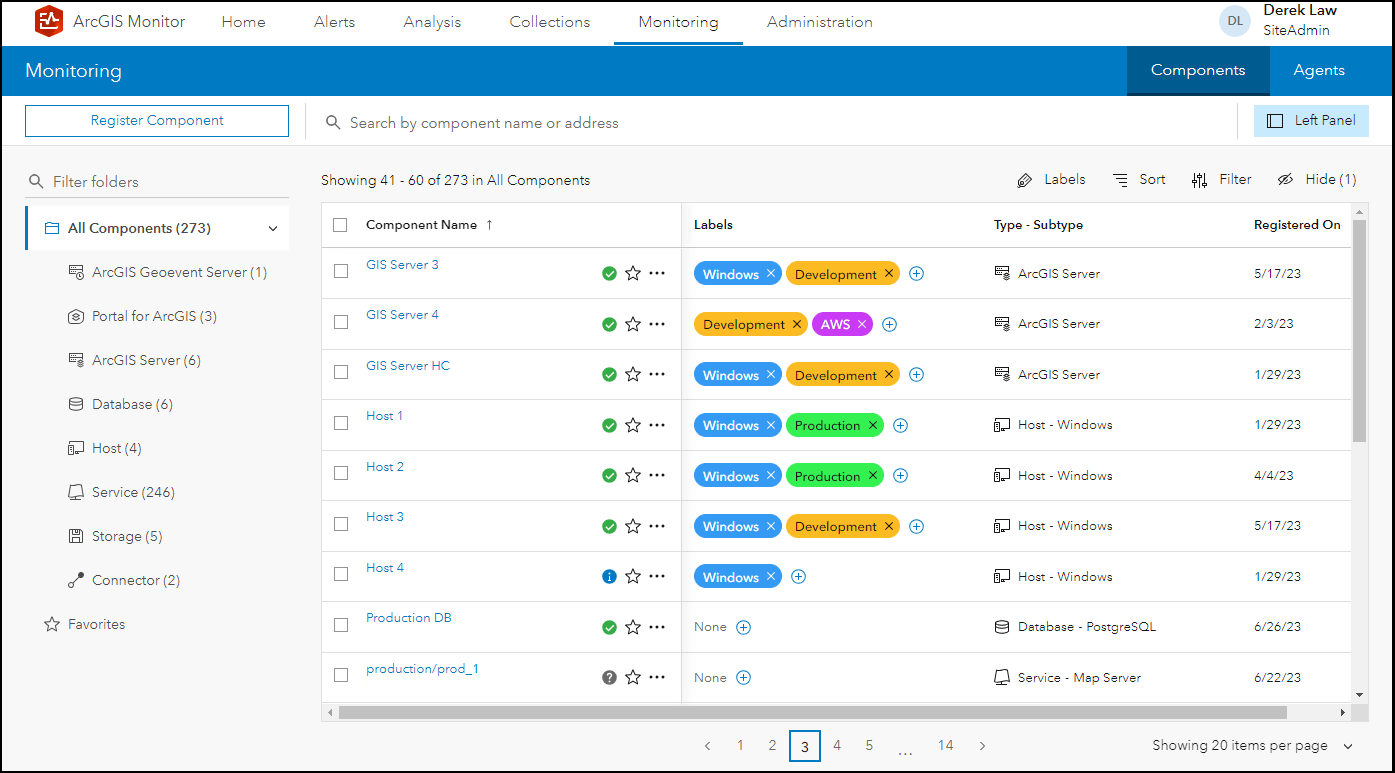The image size is (1395, 773).
Task: Add a label to Production DB row
Action: 743,628
